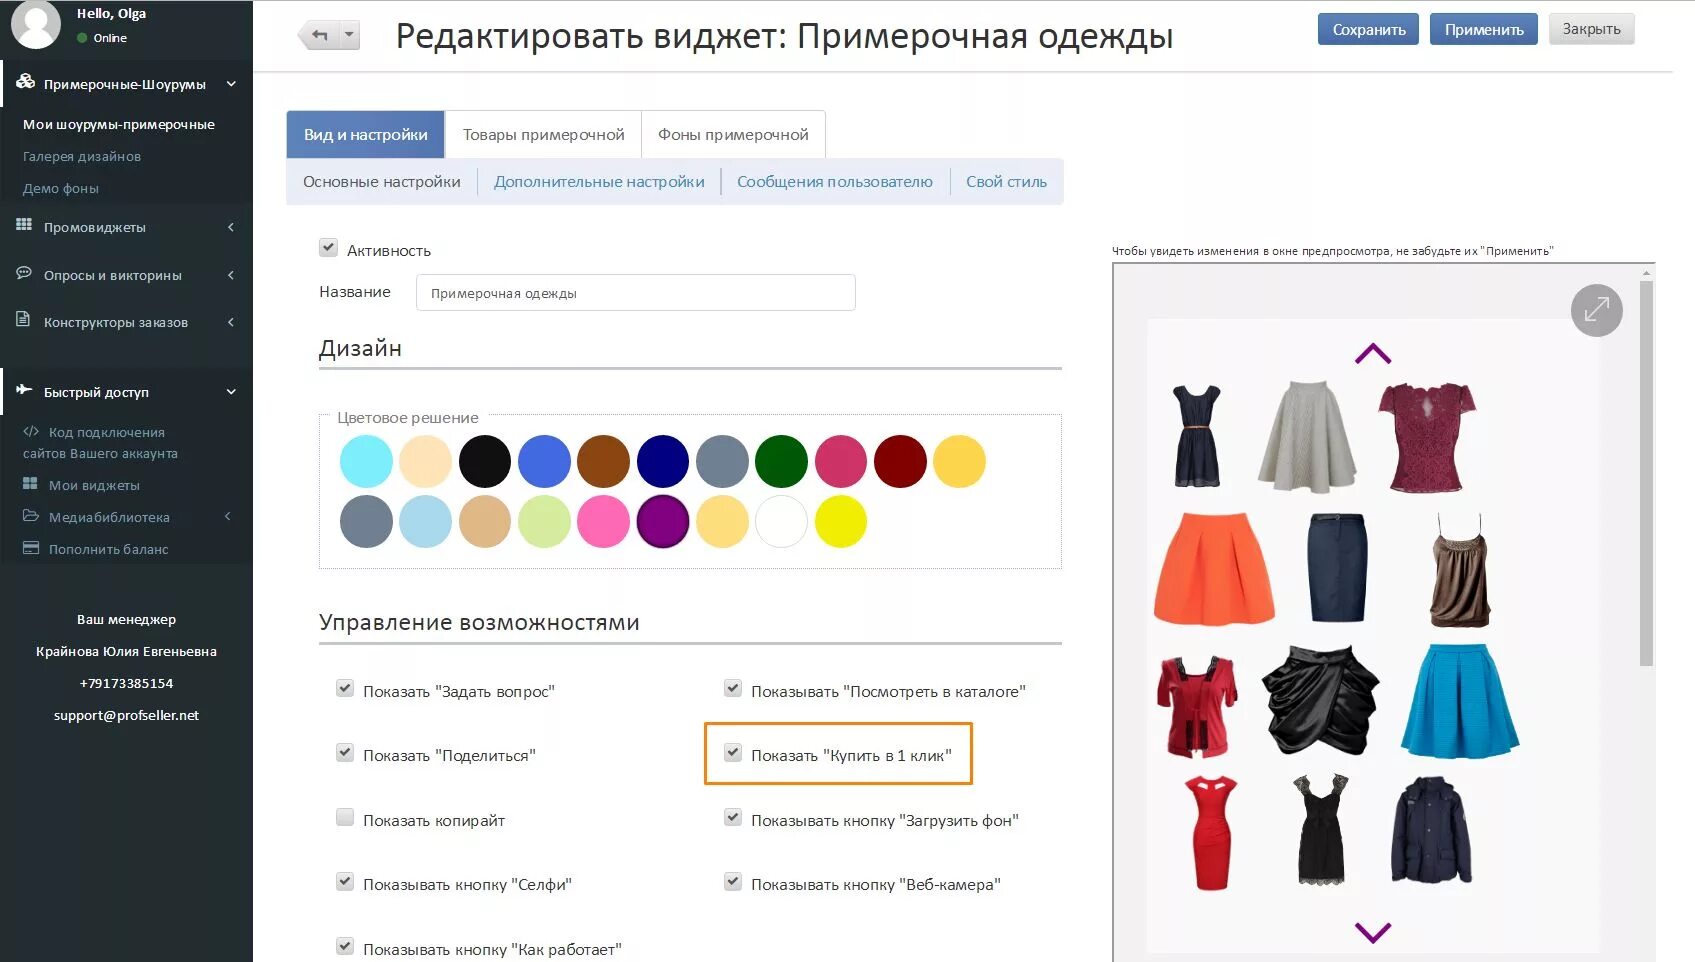1695x962 pixels.
Task: Enable the Показать копирайт checkbox
Action: coord(344,817)
